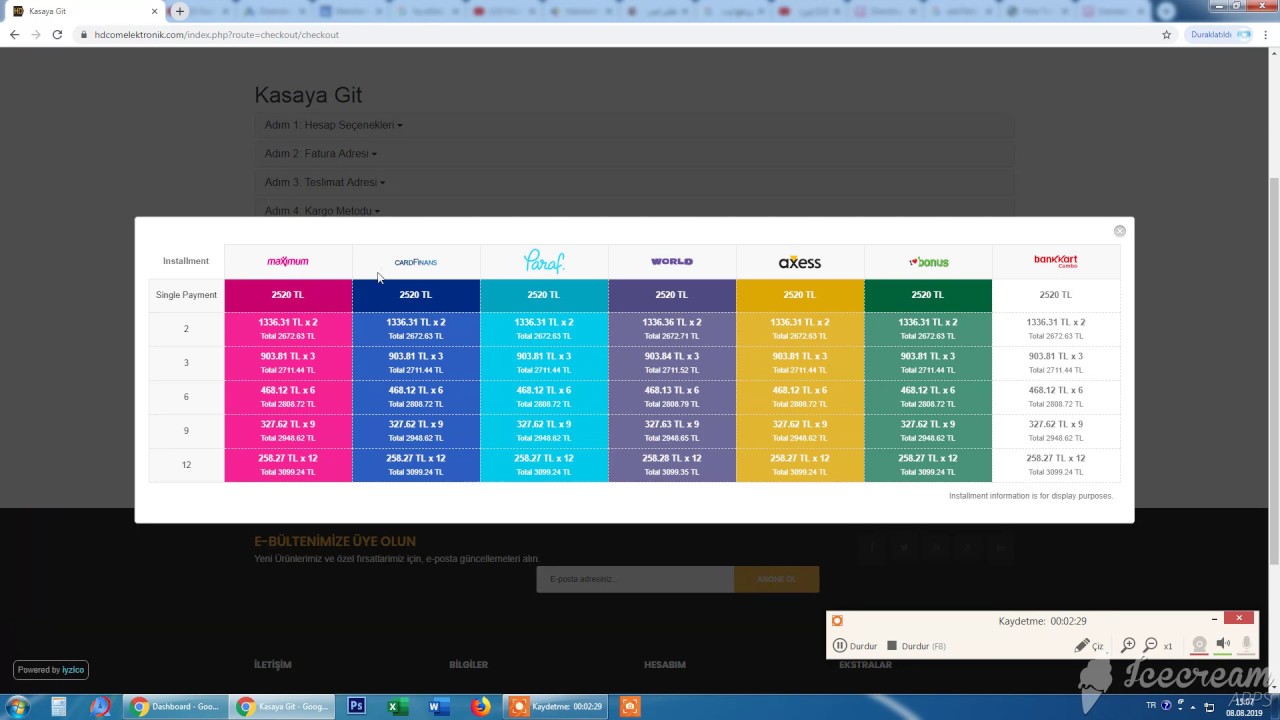This screenshot has width=1280, height=720.
Task: Click the Paraf card logo
Action: pyautogui.click(x=544, y=261)
